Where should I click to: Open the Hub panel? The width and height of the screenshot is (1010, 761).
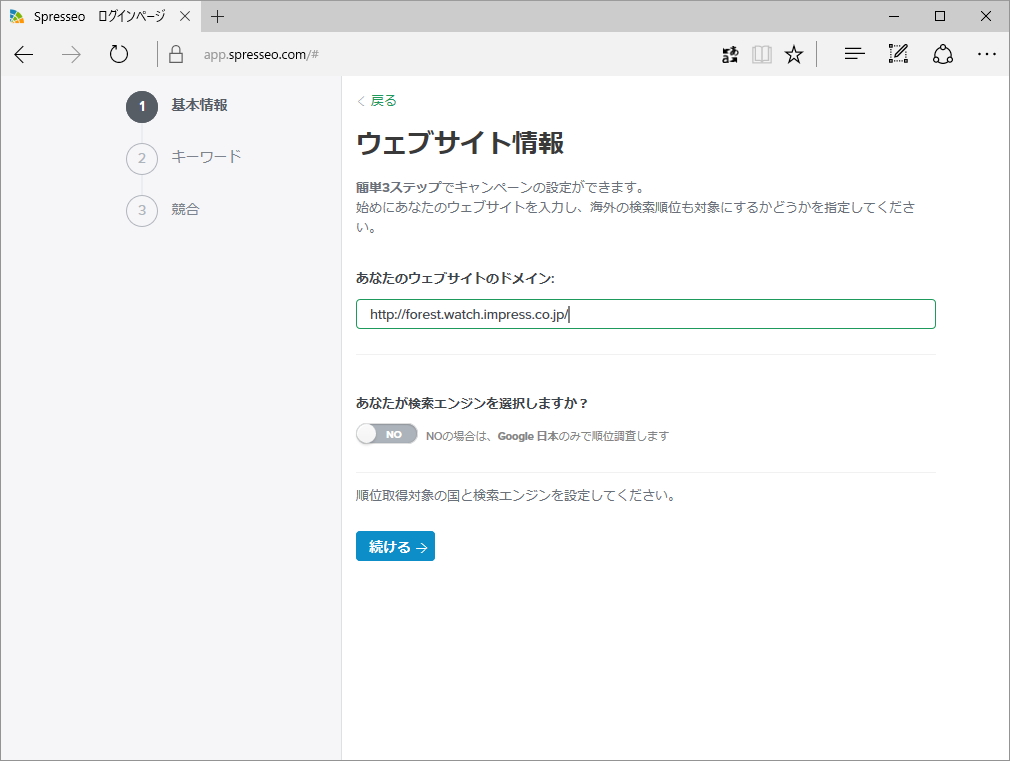pyautogui.click(x=854, y=54)
